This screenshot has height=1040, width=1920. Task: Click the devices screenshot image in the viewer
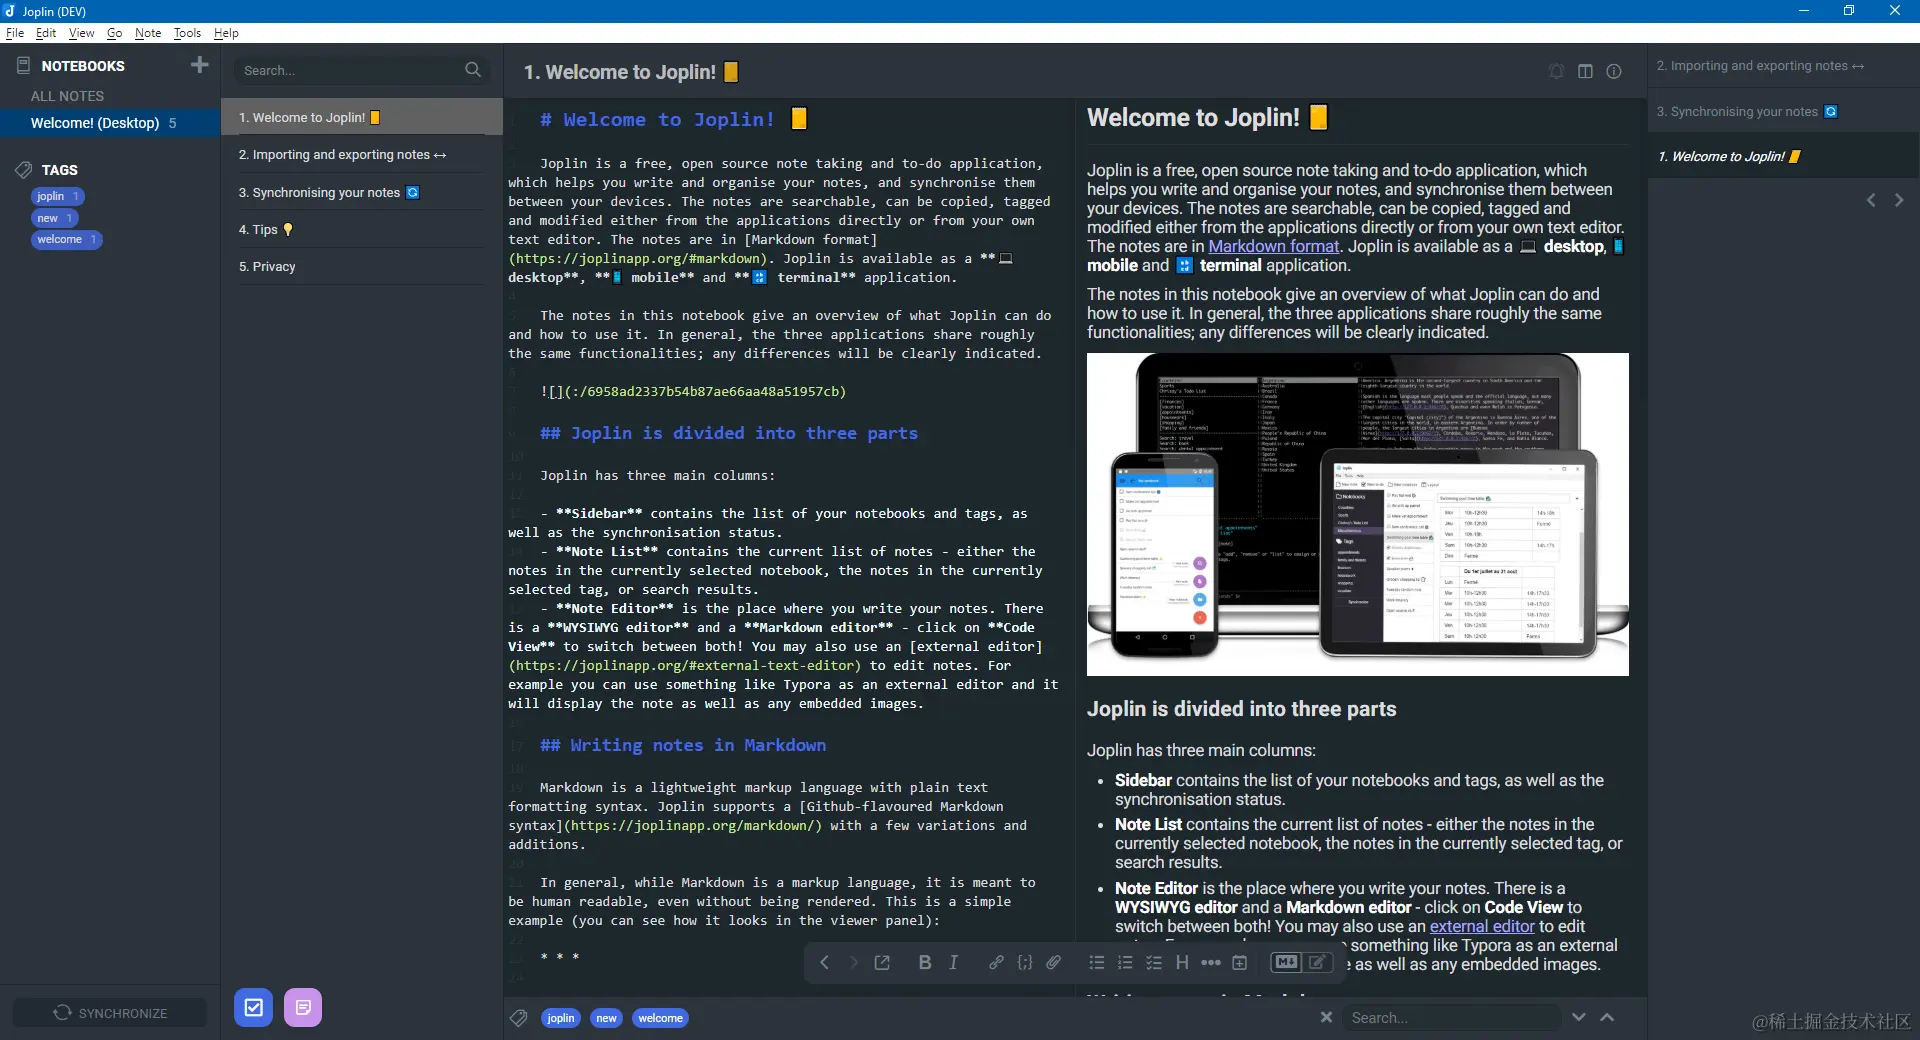click(x=1357, y=514)
